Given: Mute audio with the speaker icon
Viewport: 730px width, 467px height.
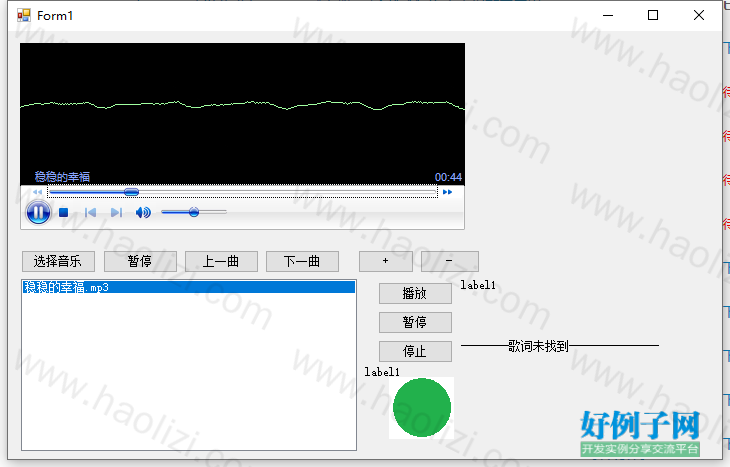Looking at the screenshot, I should [x=143, y=213].
